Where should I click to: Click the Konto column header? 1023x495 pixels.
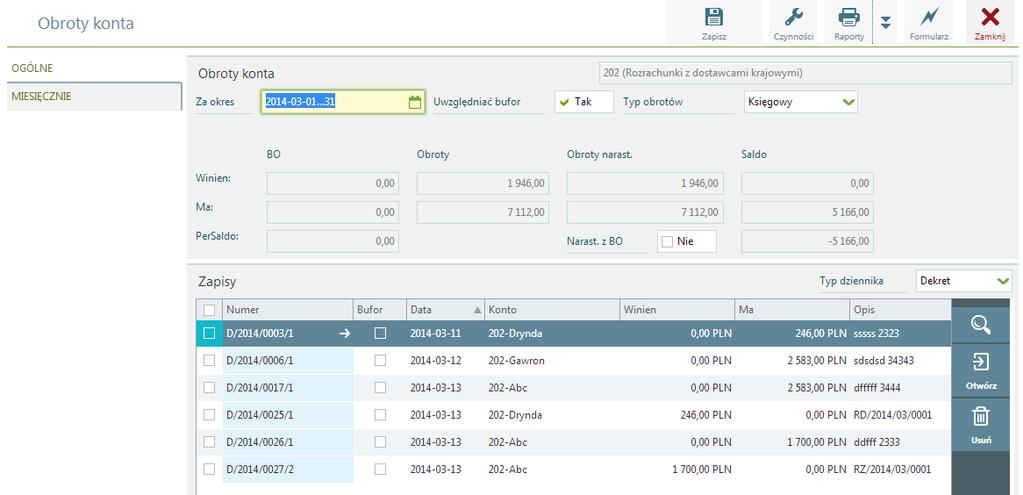click(551, 310)
